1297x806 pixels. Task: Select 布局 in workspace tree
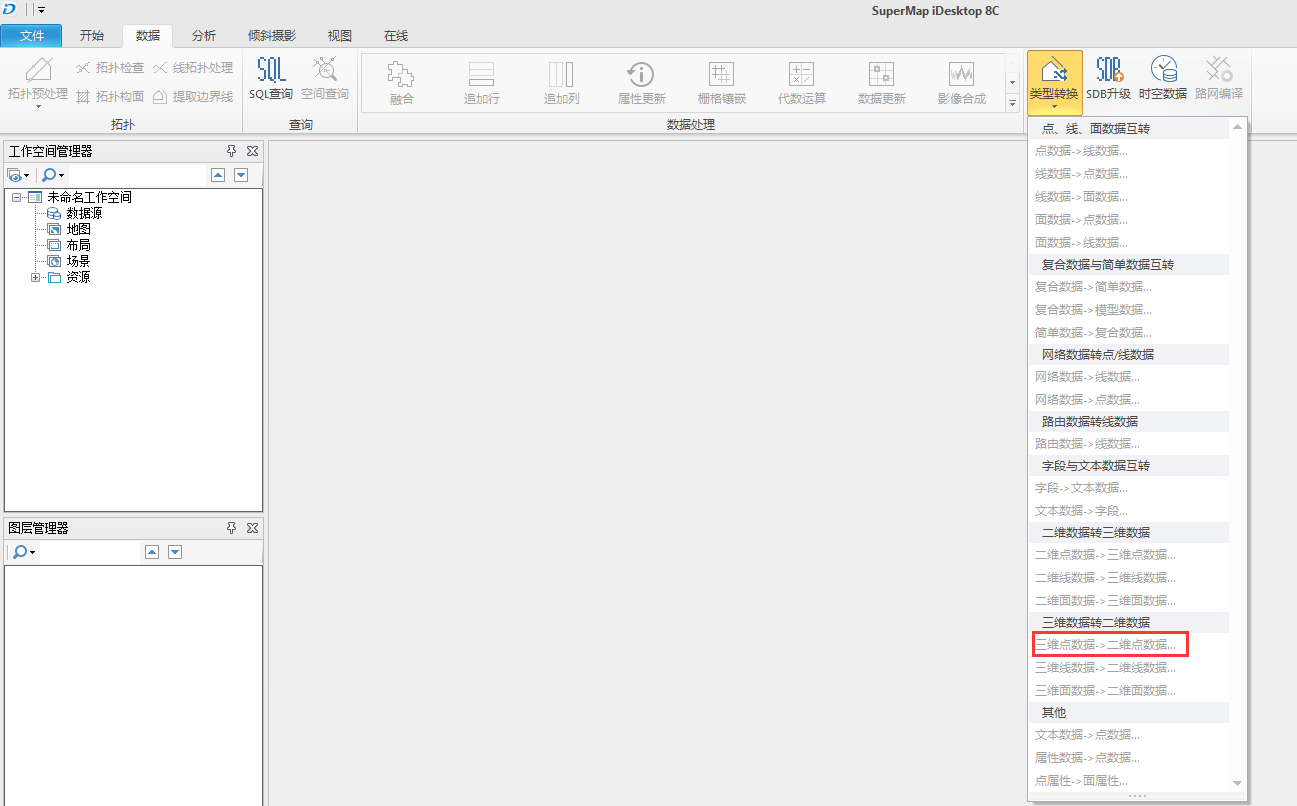(x=78, y=245)
